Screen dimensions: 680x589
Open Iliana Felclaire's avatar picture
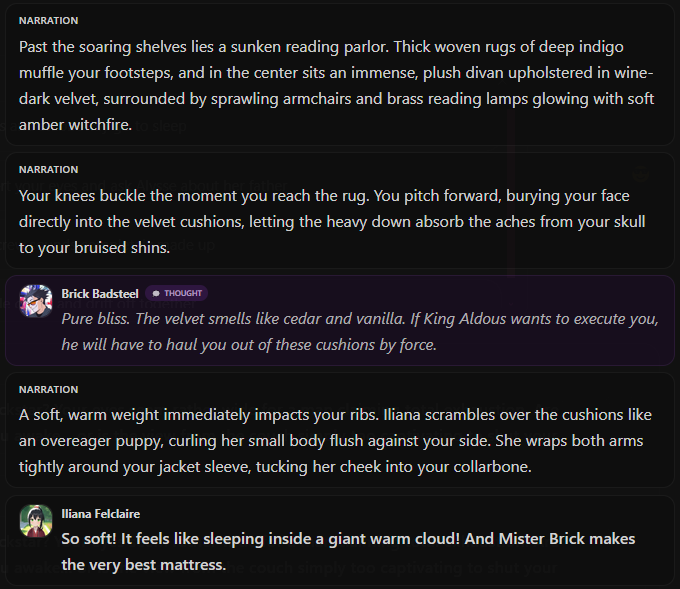click(x=36, y=521)
